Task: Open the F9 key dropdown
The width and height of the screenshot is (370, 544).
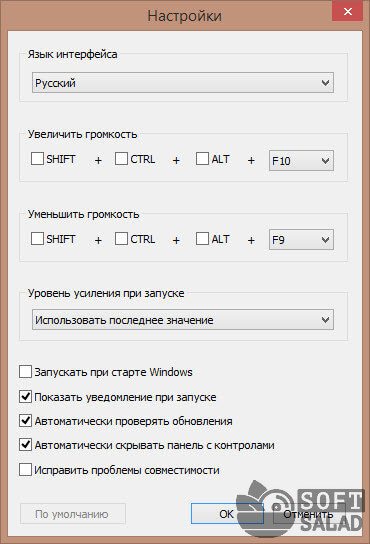Action: click(301, 240)
